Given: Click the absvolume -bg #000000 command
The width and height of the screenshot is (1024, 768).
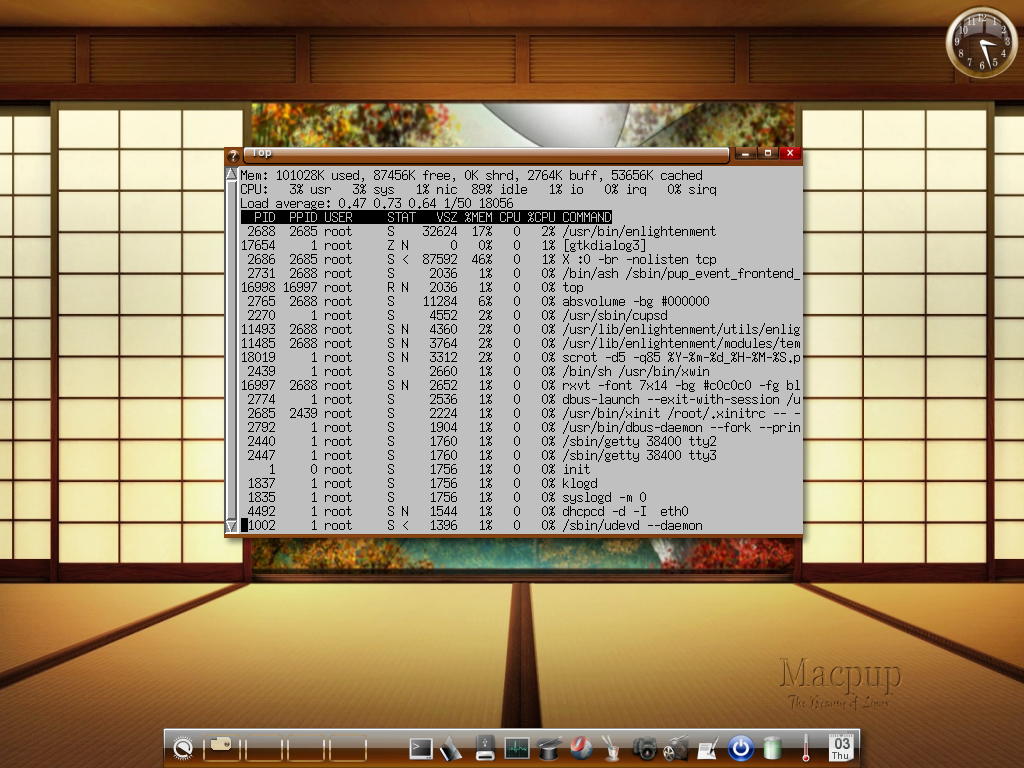Looking at the screenshot, I should point(635,301).
